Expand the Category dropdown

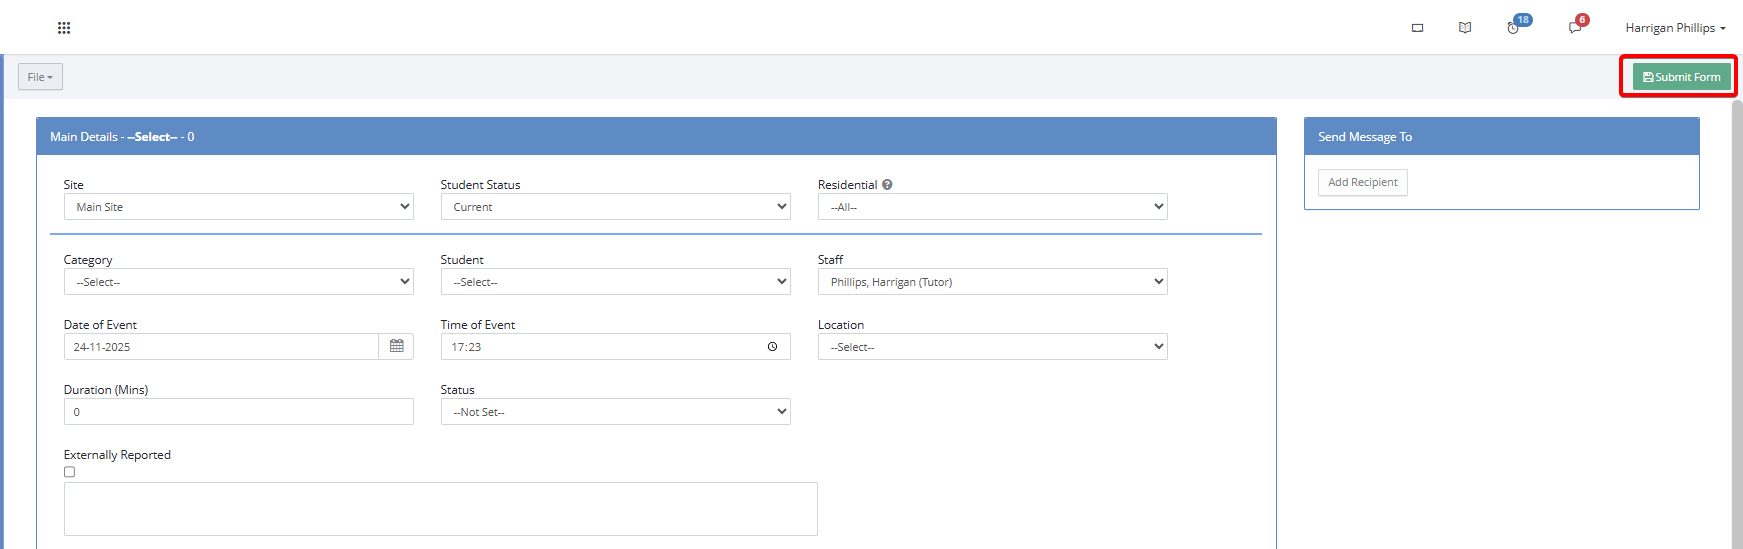pos(238,282)
